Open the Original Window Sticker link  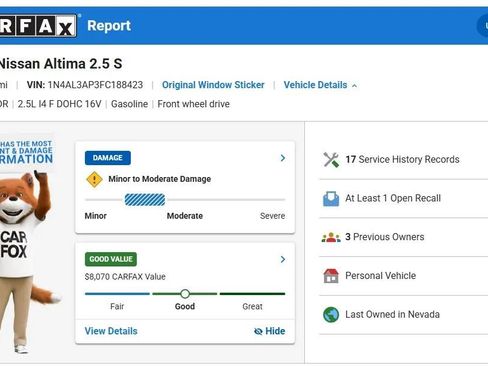coord(213,85)
